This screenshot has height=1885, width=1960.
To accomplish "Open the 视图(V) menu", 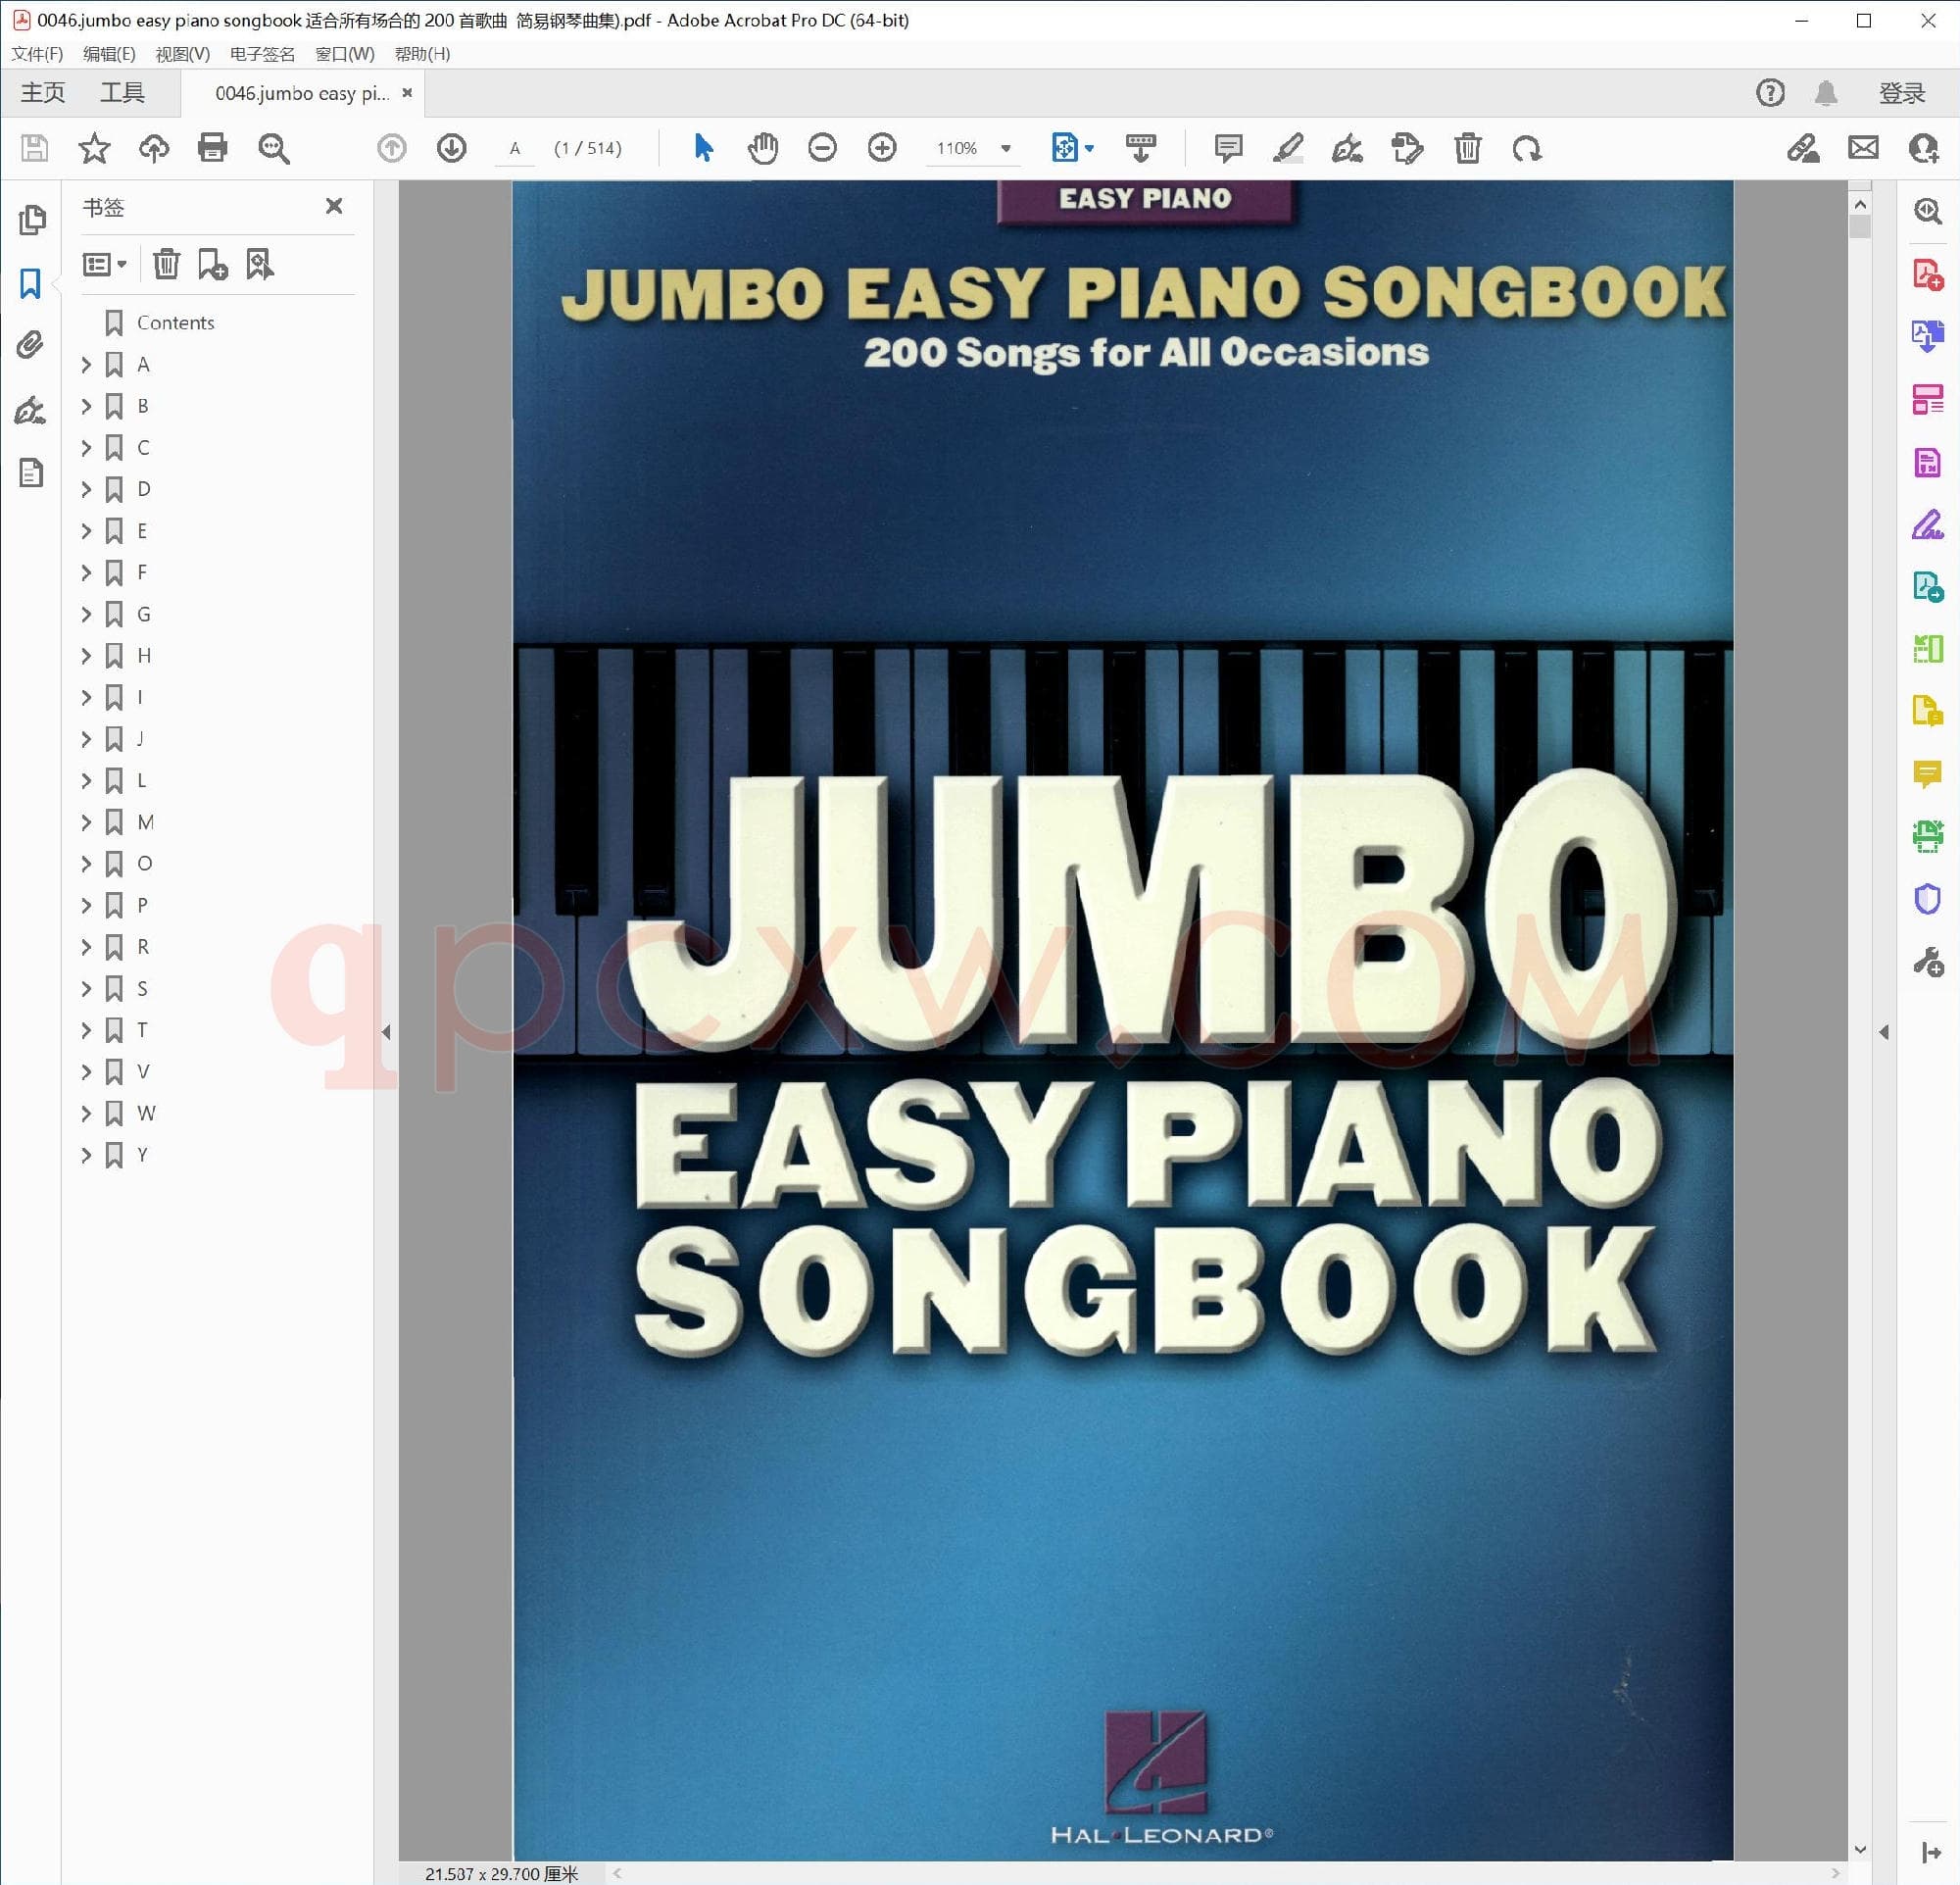I will pos(182,54).
